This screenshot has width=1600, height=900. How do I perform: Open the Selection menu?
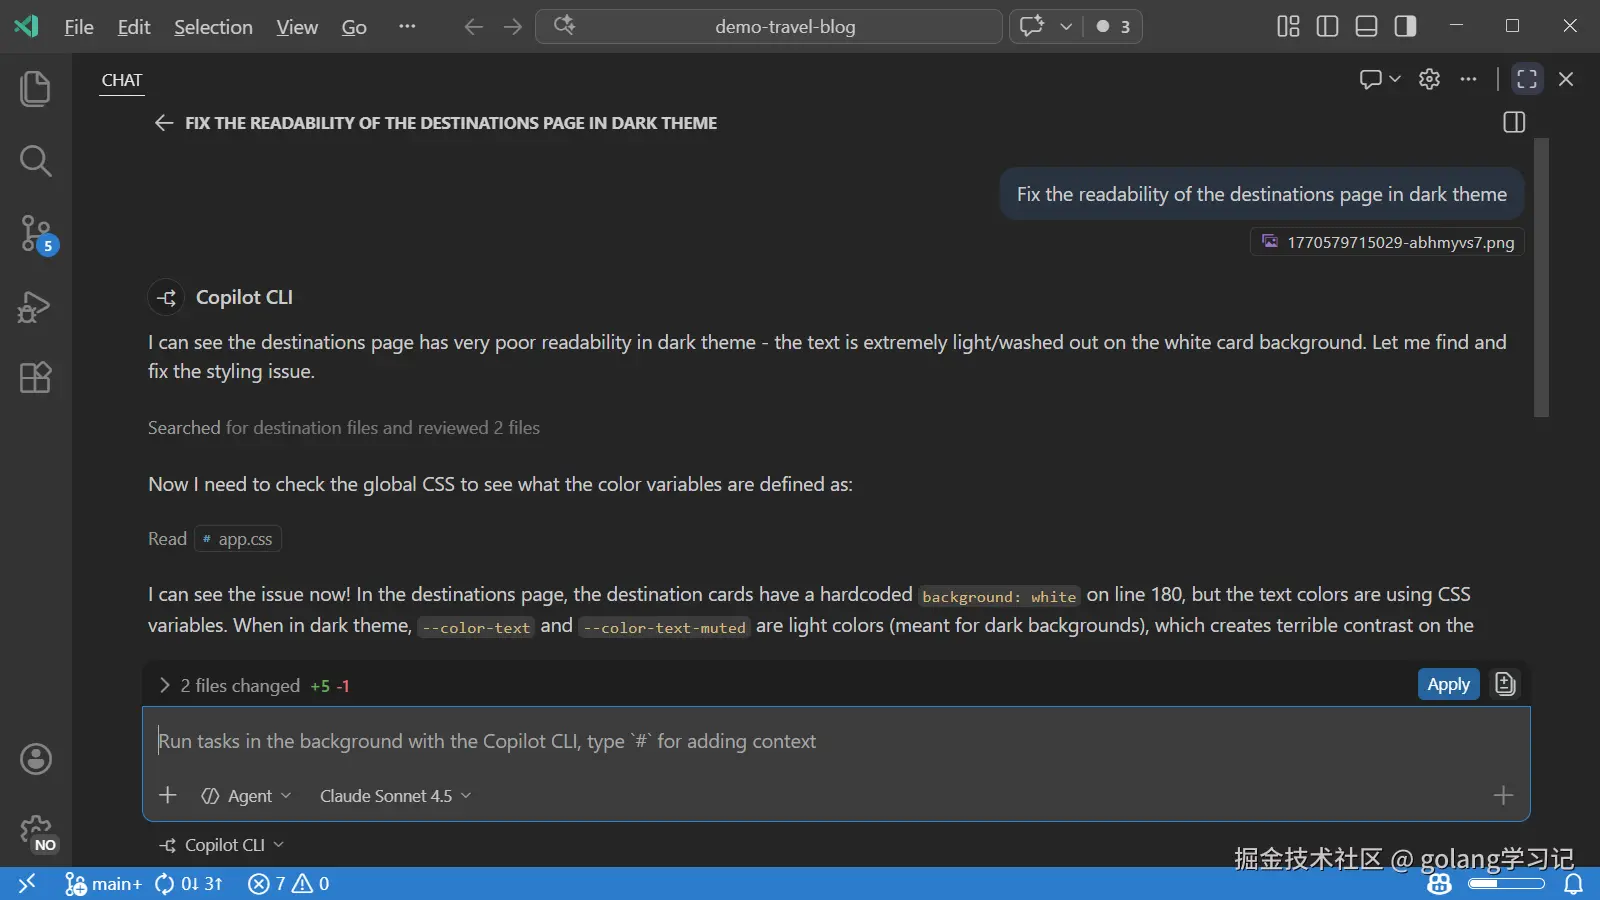point(213,27)
